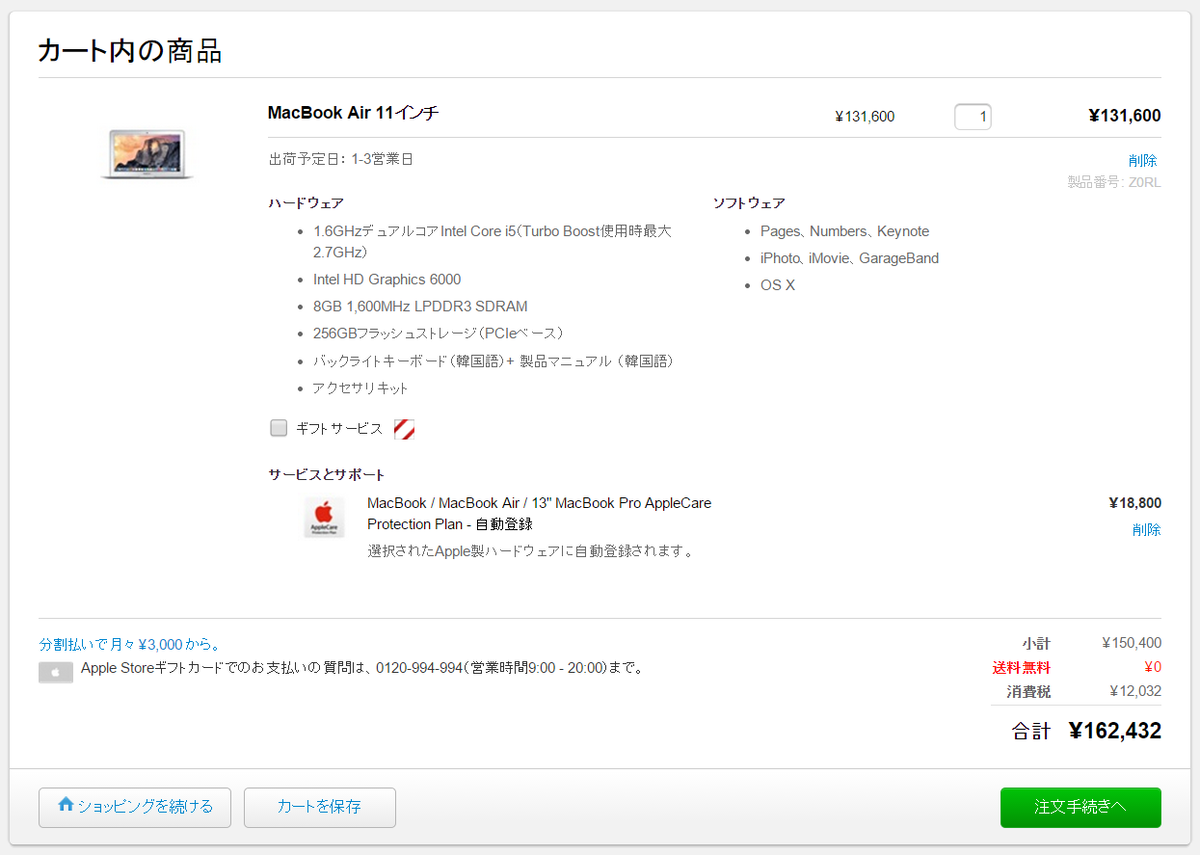
Task: Click the MacBook Air 11インチ product title
Action: click(353, 113)
